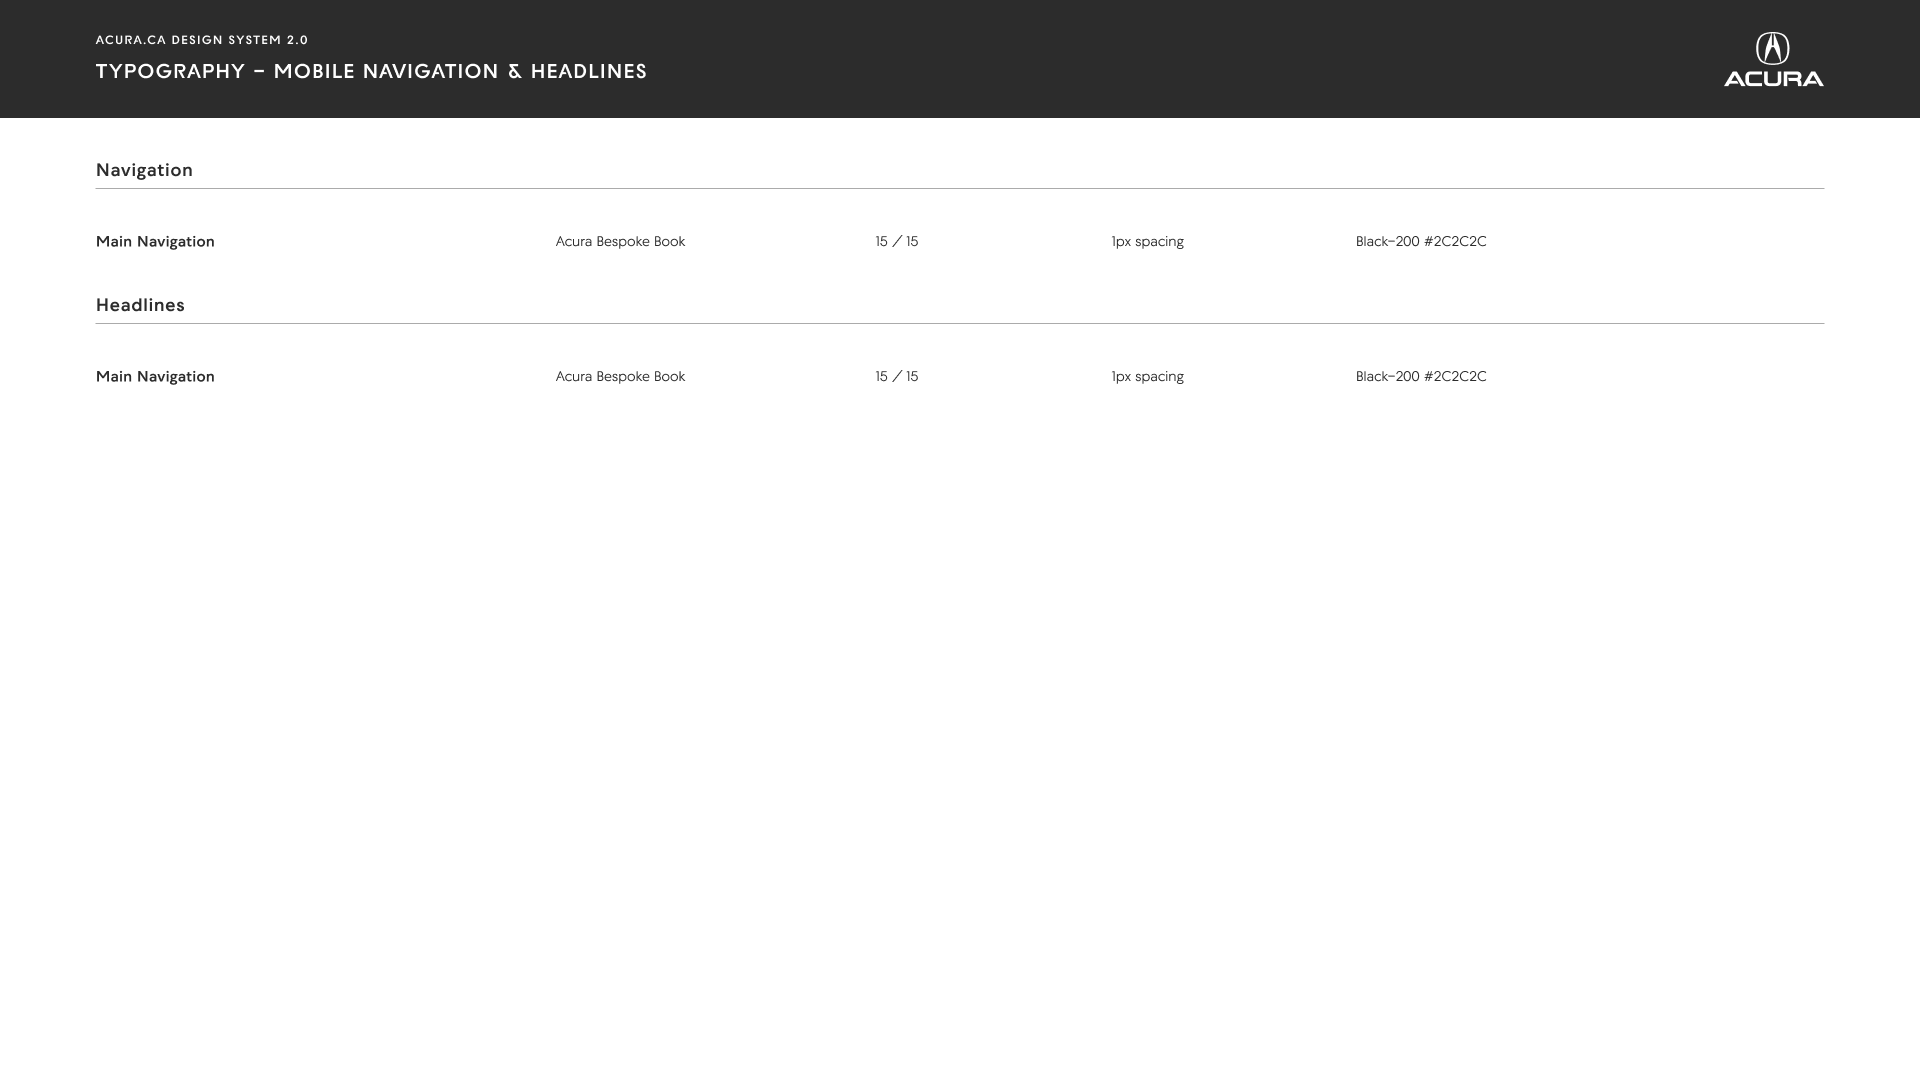Image resolution: width=1920 pixels, height=1080 pixels.
Task: Click the '15 / 15' value under Headlines
Action: click(x=897, y=376)
